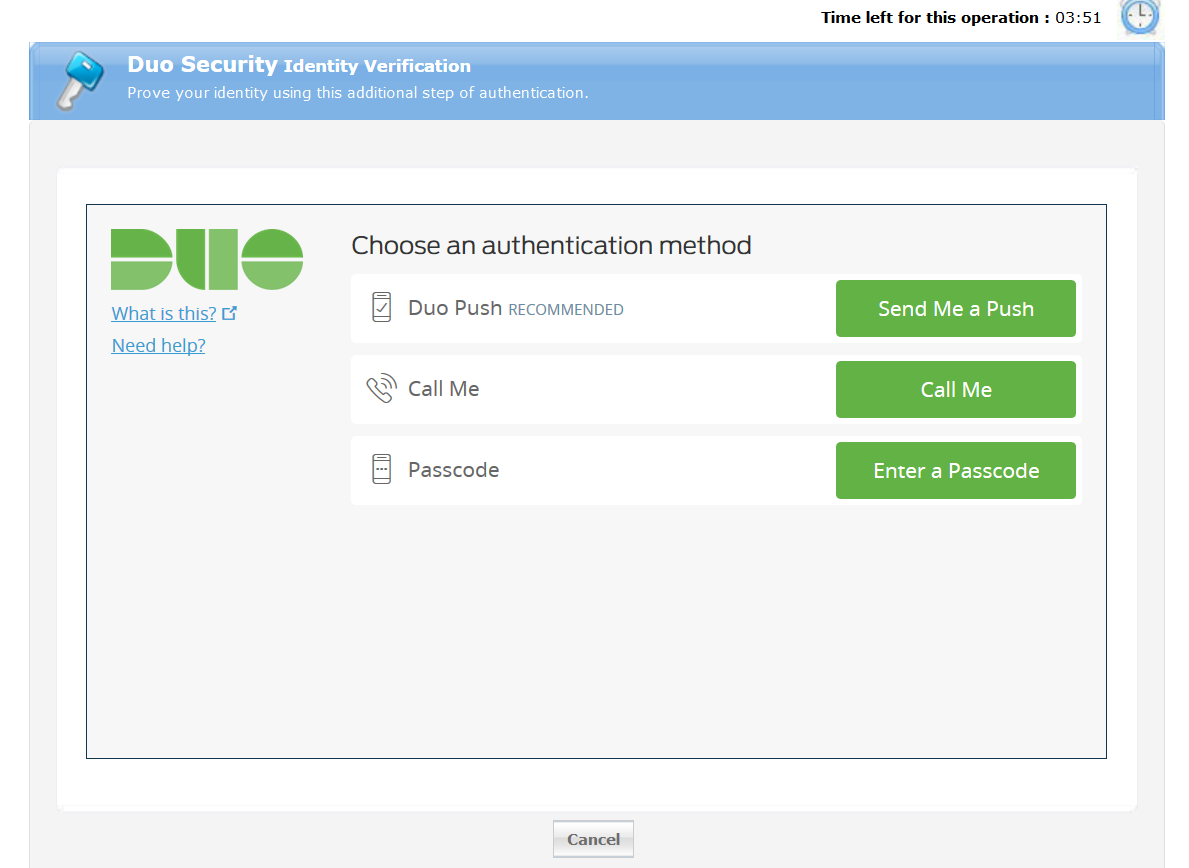Image resolution: width=1189 pixels, height=868 pixels.
Task: Click the green Duo logo
Action: tap(207, 259)
